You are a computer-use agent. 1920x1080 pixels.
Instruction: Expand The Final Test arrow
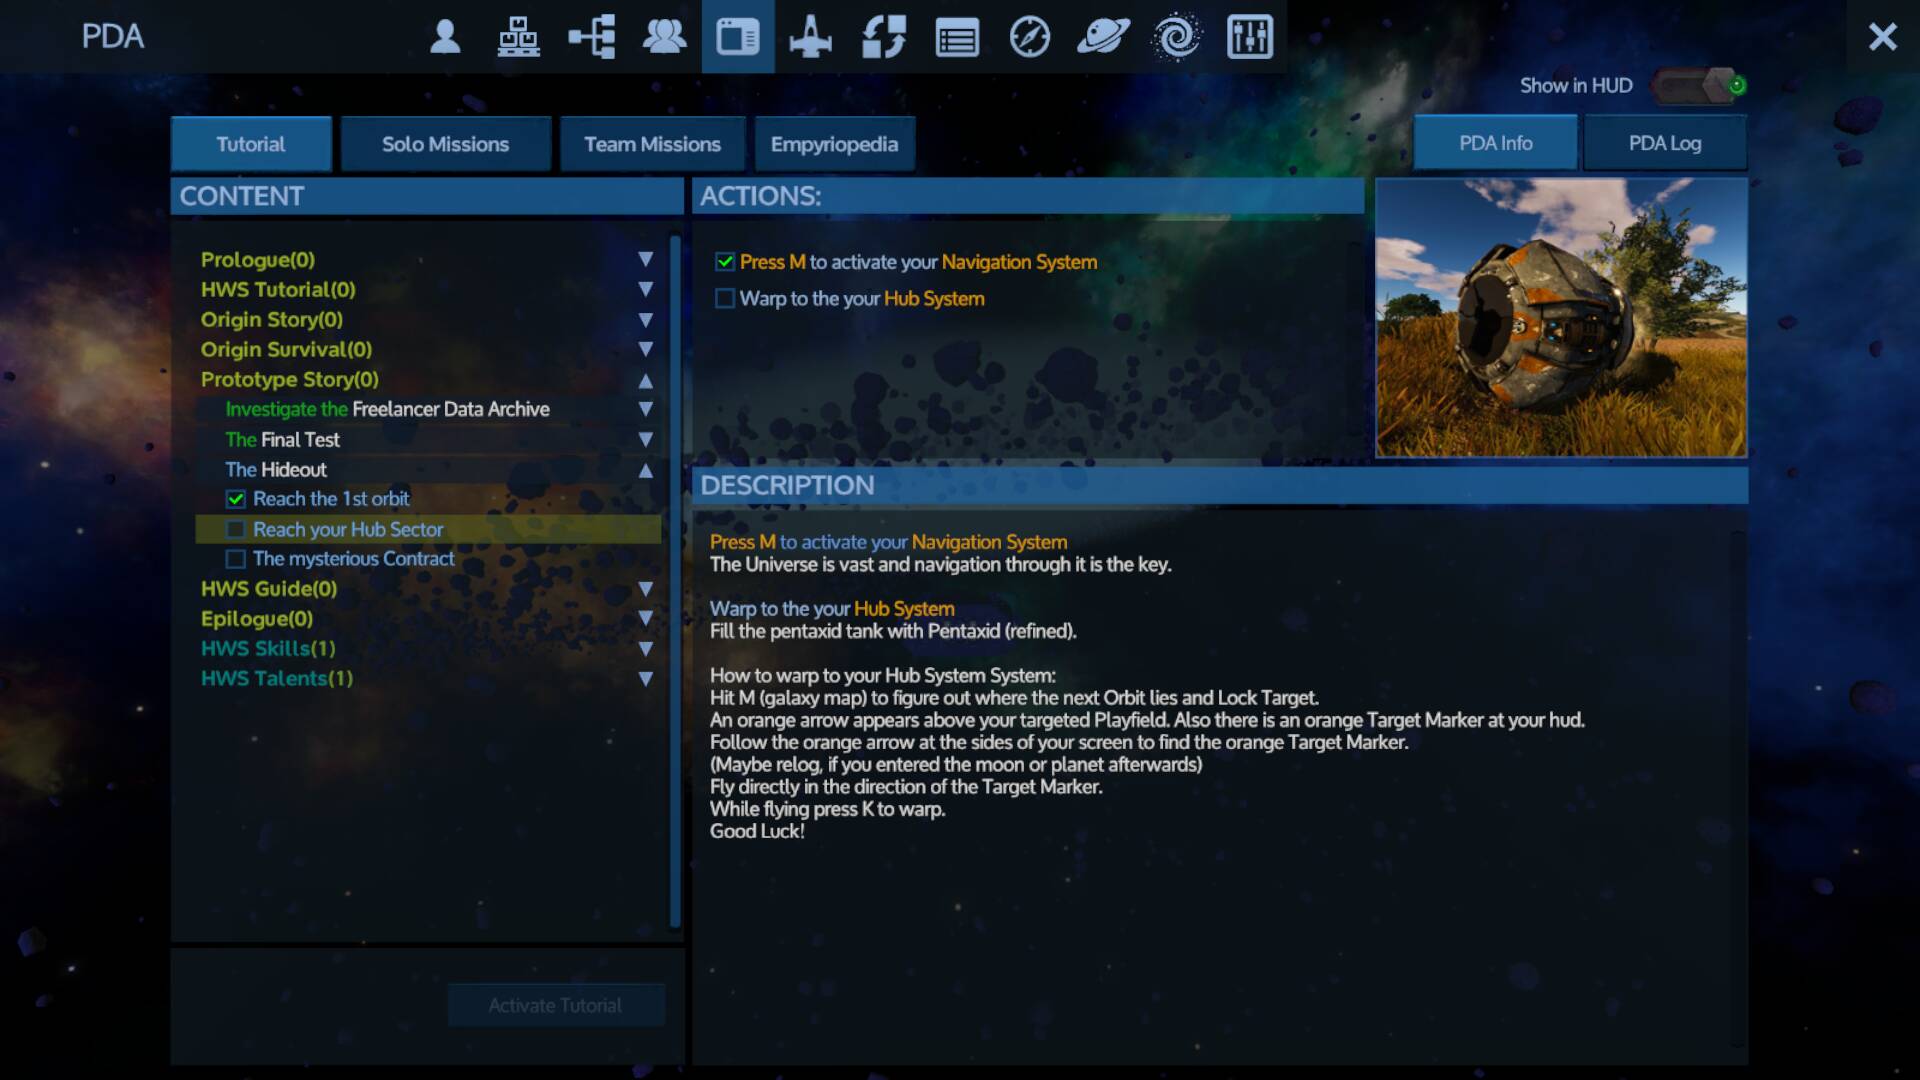(646, 439)
